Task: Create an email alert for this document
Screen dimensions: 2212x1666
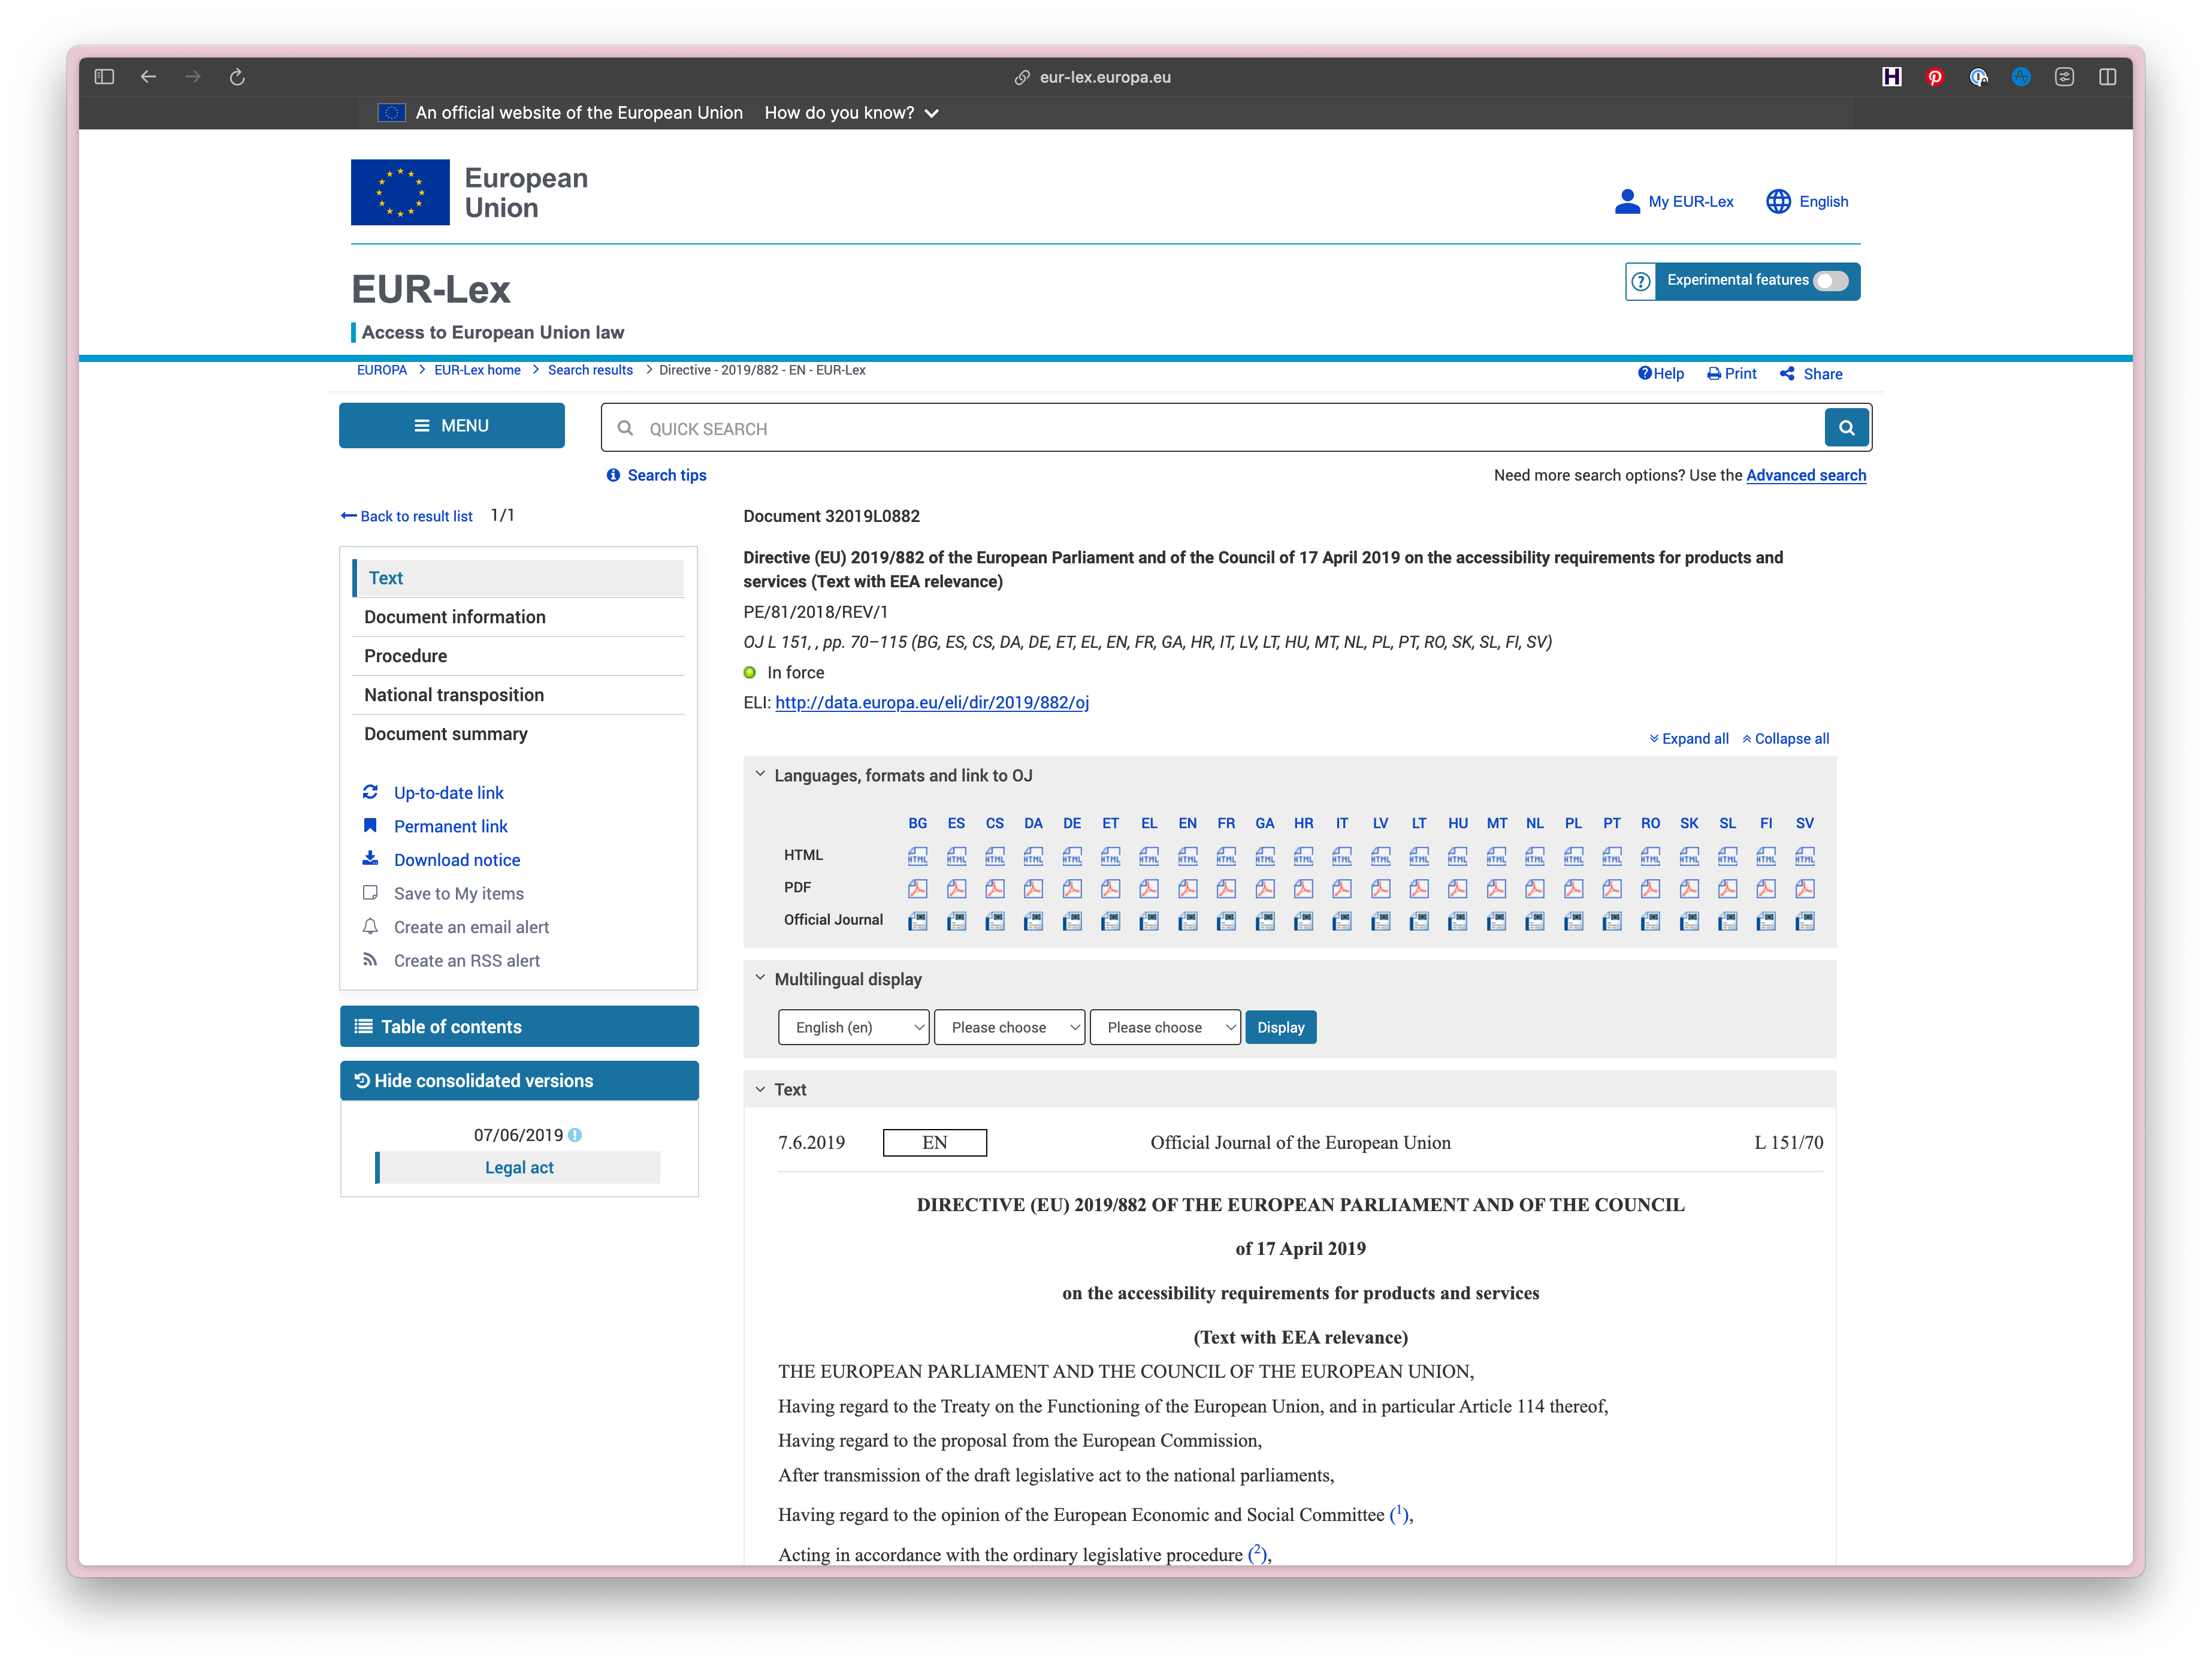Action: pos(471,927)
